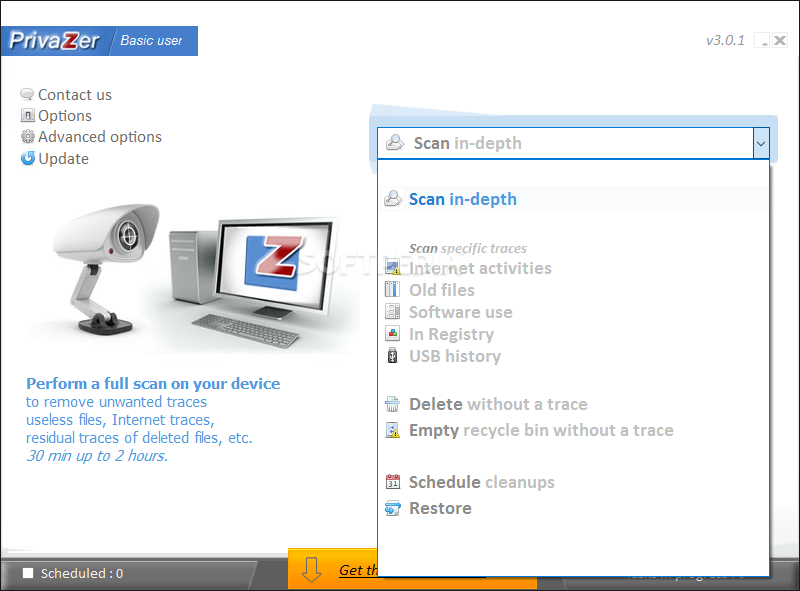Image resolution: width=800 pixels, height=591 pixels.
Task: Choose Software use from the dropdown list
Action: coord(460,312)
